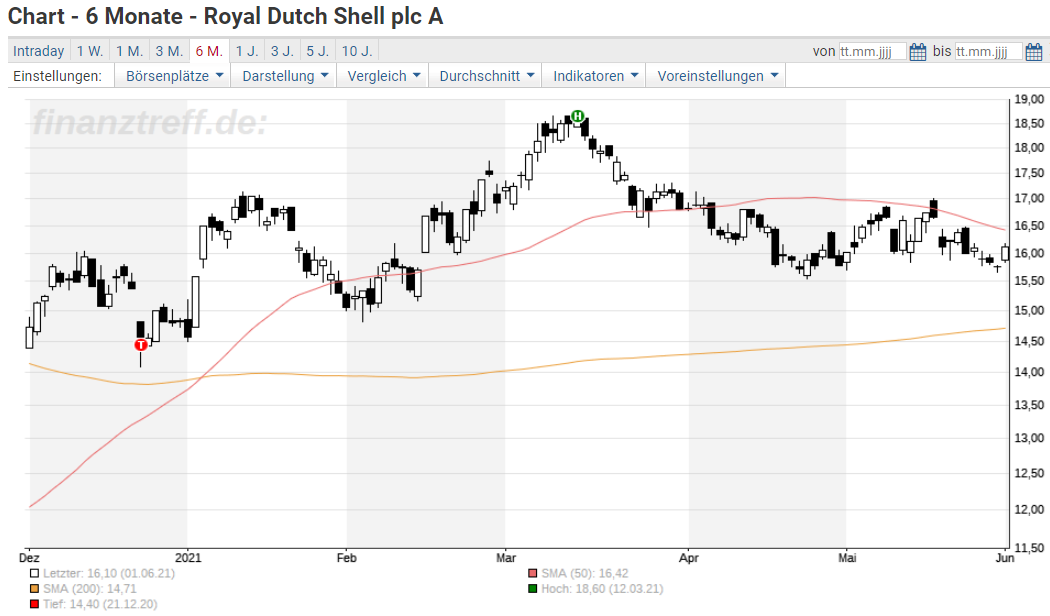The height and width of the screenshot is (616, 1050).
Task: Expand the Vergleich dropdown menu
Action: point(383,76)
